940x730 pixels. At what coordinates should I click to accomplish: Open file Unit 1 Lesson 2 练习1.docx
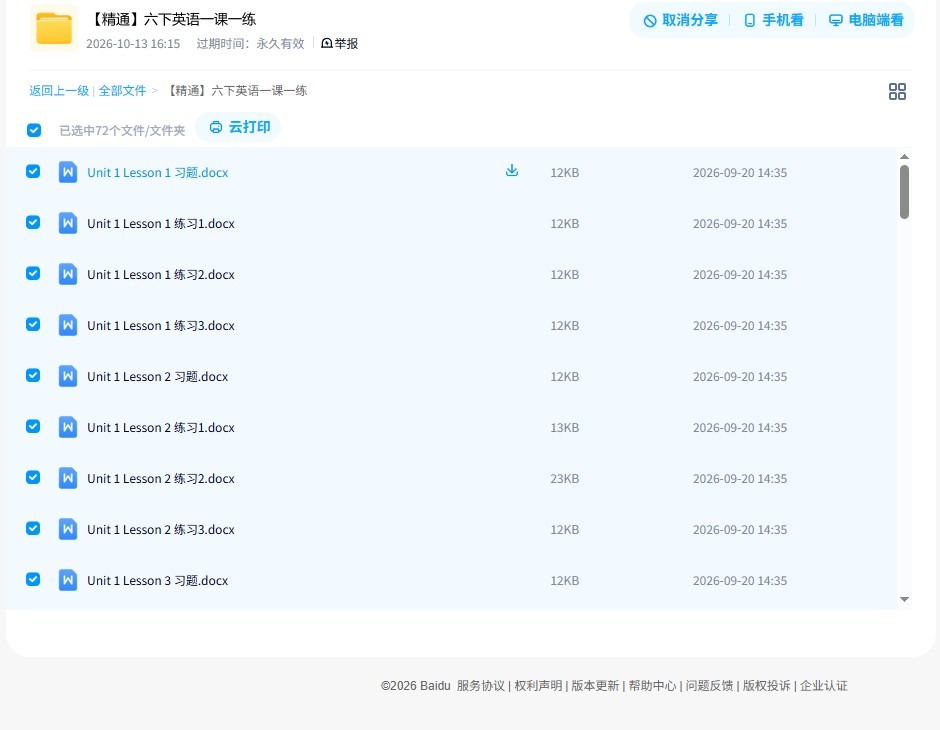tap(161, 427)
